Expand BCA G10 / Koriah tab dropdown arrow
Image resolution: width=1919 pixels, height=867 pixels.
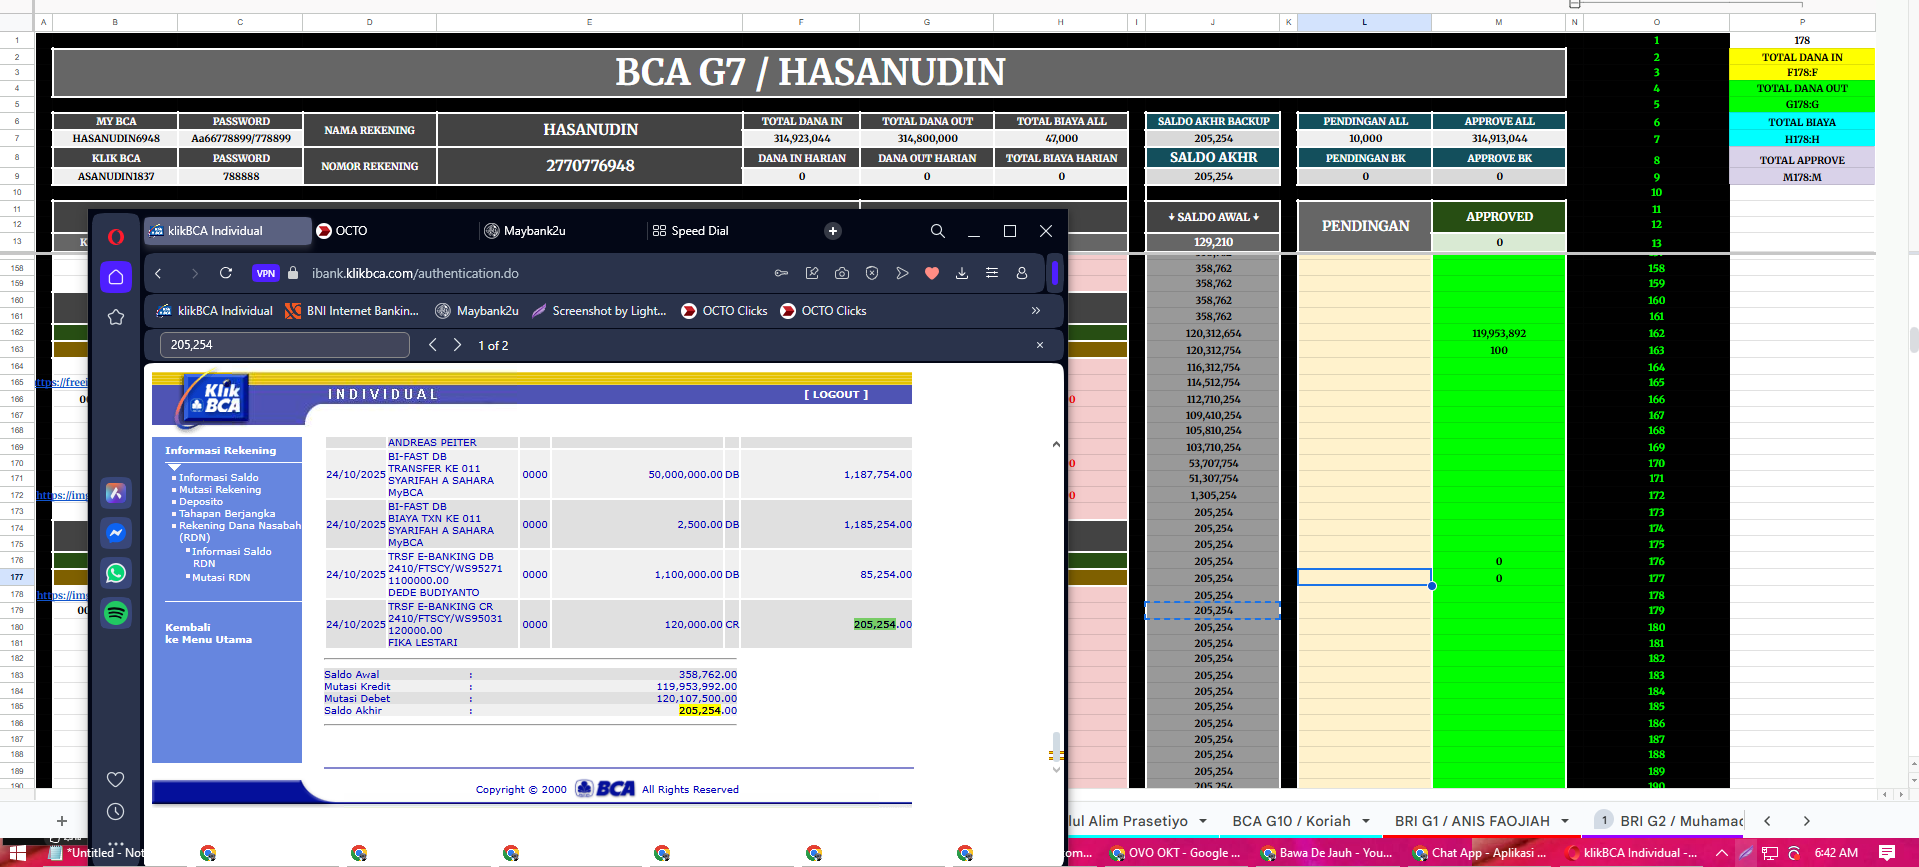coord(1365,821)
